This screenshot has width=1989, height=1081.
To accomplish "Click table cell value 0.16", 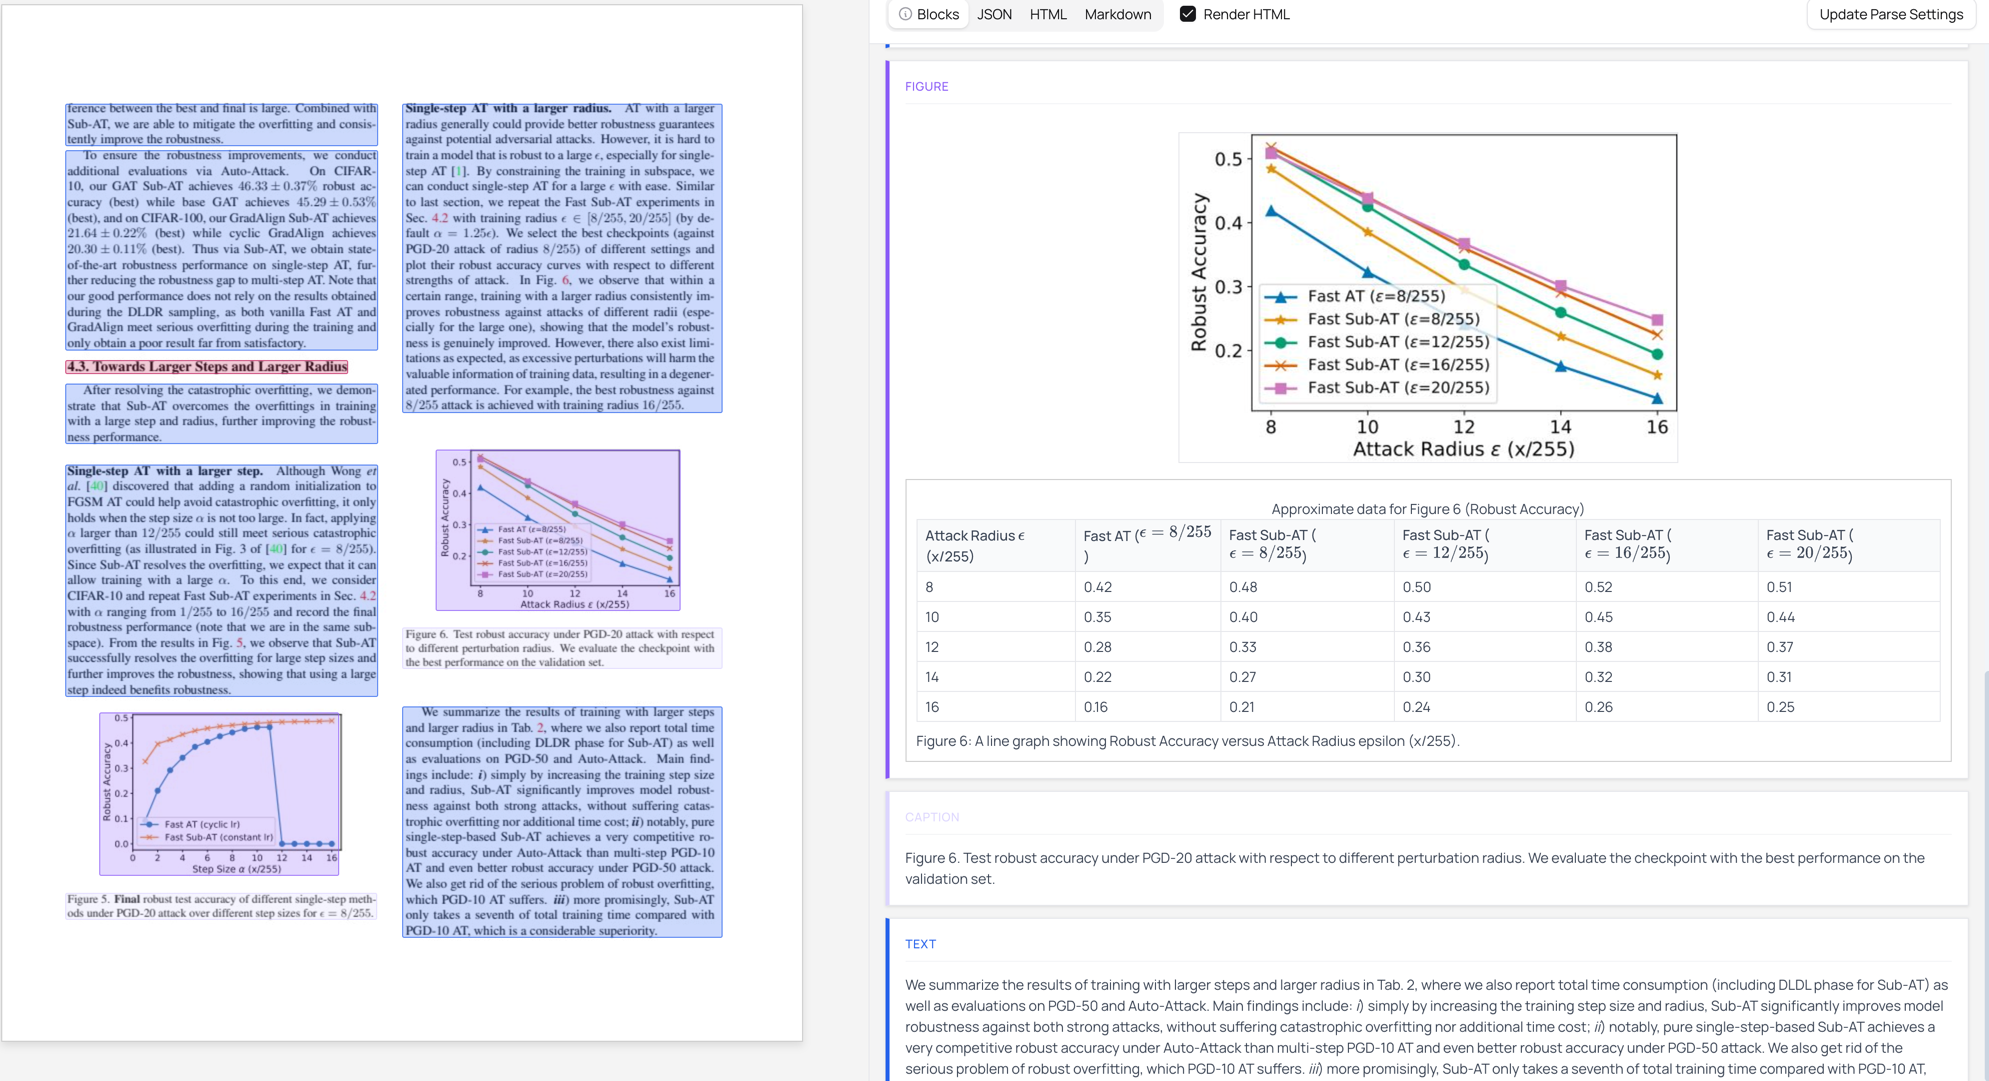I will click(1096, 707).
